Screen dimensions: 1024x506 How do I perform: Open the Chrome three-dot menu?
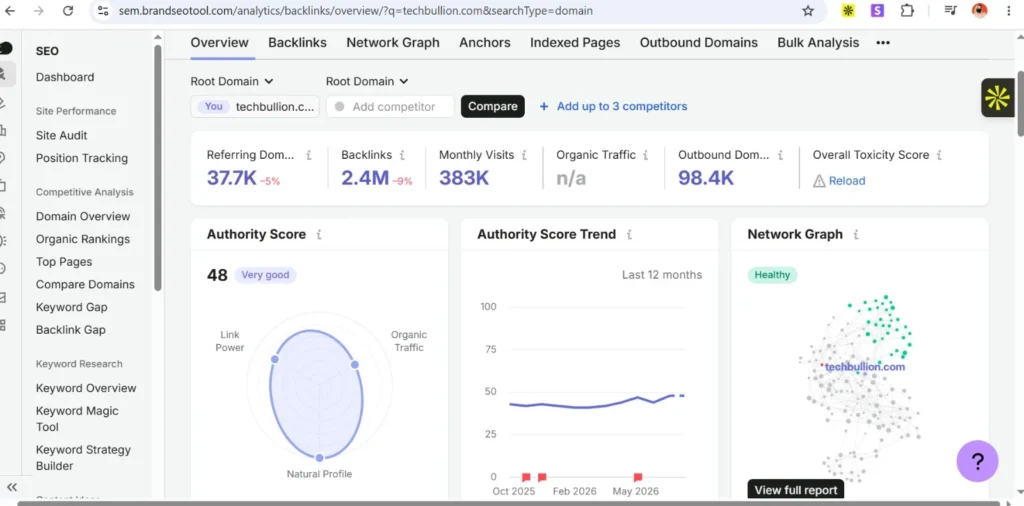click(1009, 10)
